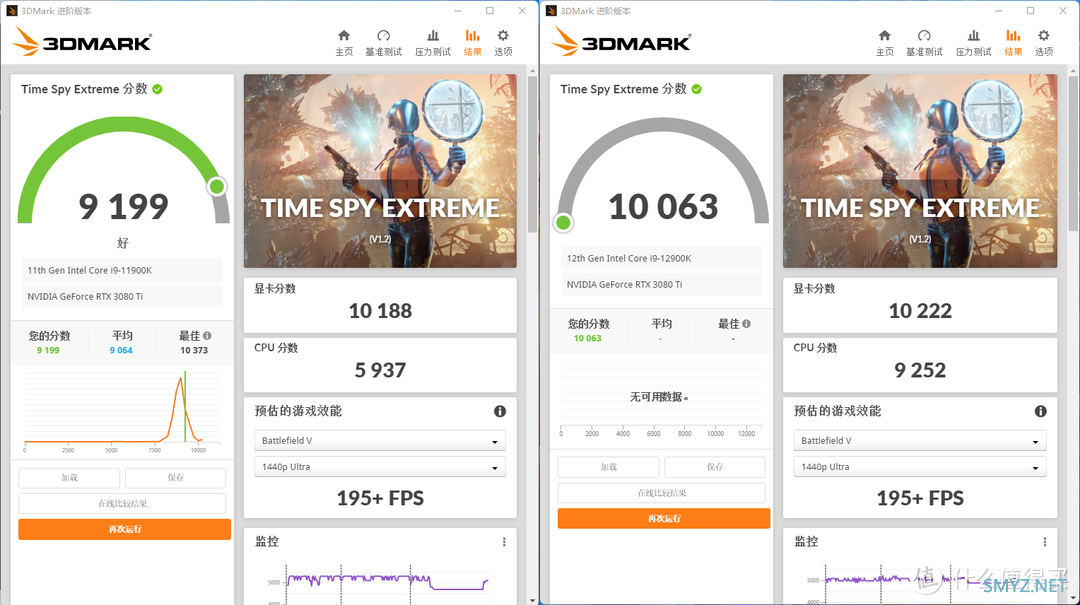
Task: Click green score gauge marker, left window
Action: 217,187
